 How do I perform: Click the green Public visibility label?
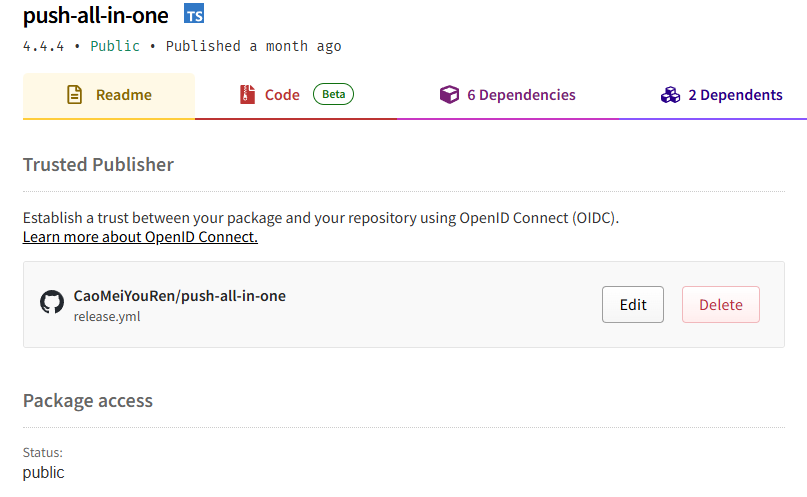pos(115,46)
